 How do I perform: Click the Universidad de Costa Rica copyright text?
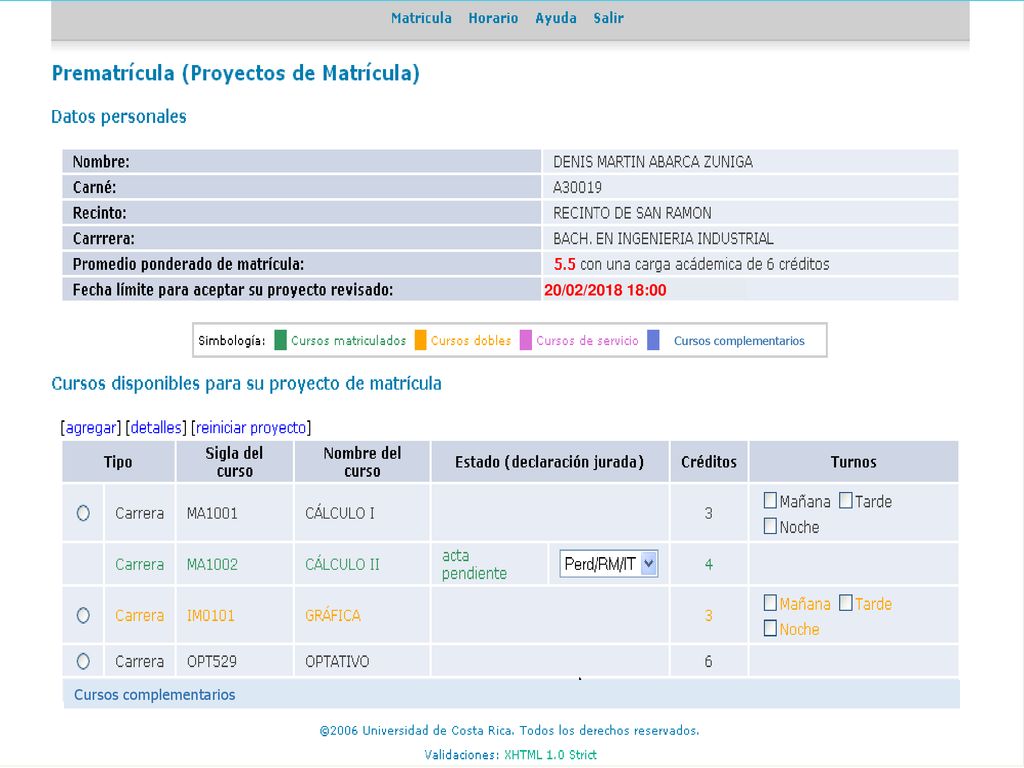point(509,730)
